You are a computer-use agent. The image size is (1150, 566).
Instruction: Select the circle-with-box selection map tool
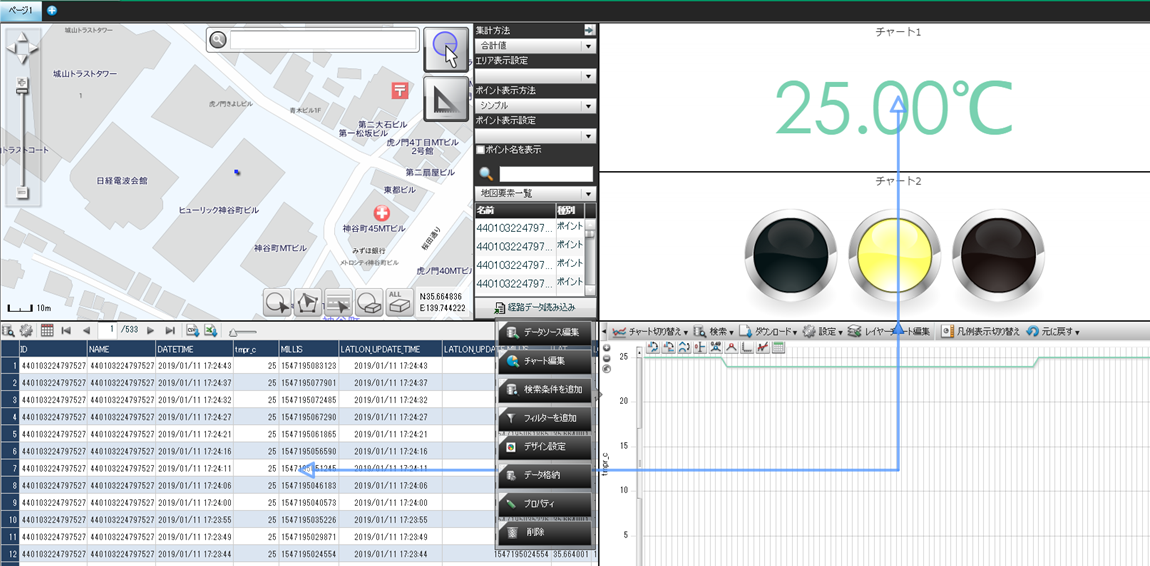point(370,303)
